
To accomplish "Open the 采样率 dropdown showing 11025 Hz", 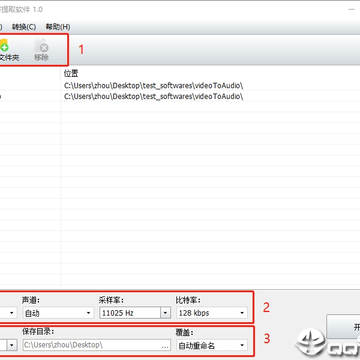I will point(135,313).
